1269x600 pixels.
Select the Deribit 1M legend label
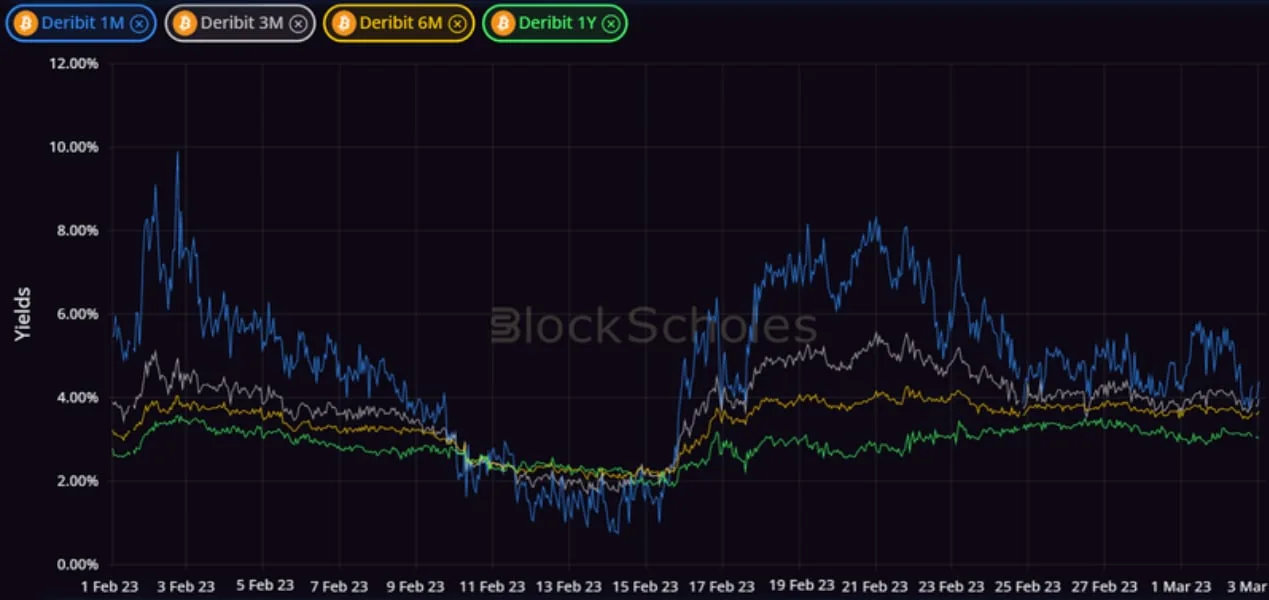tap(84, 23)
